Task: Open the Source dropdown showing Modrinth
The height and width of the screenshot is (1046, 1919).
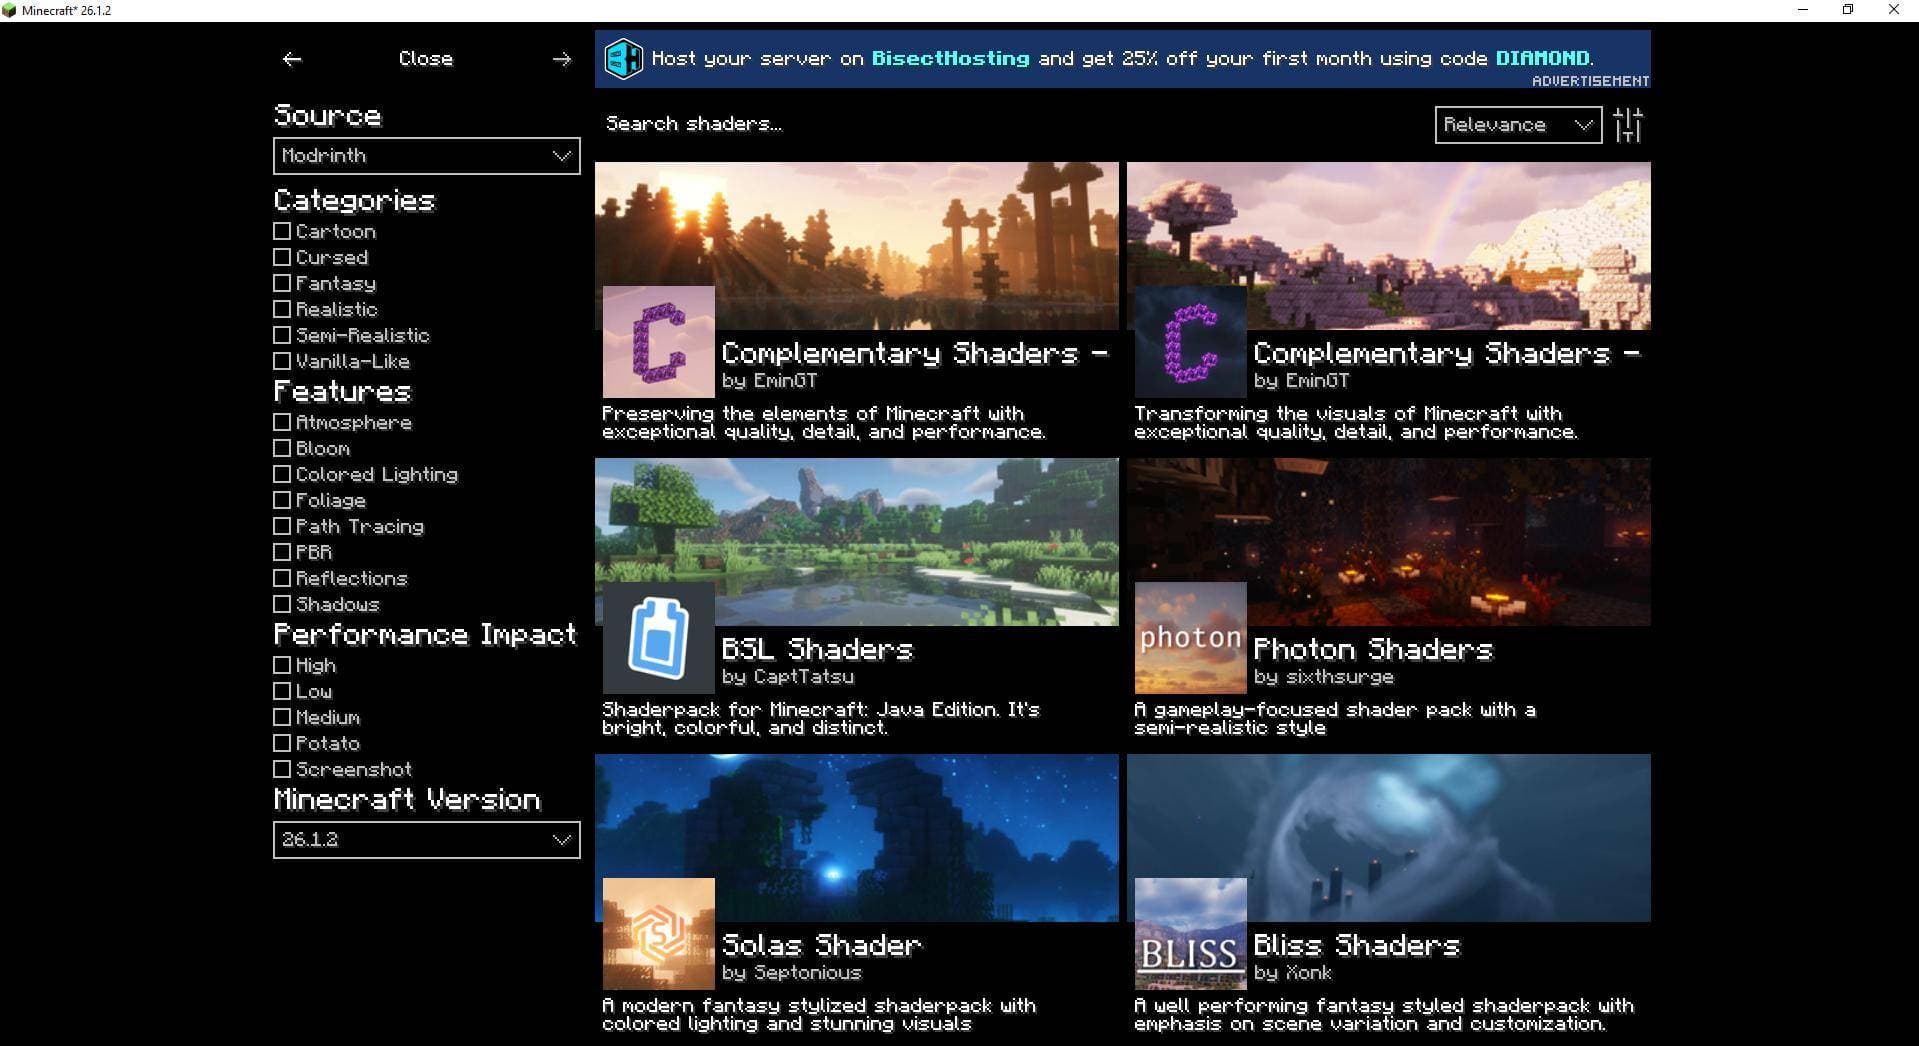Action: pos(427,156)
